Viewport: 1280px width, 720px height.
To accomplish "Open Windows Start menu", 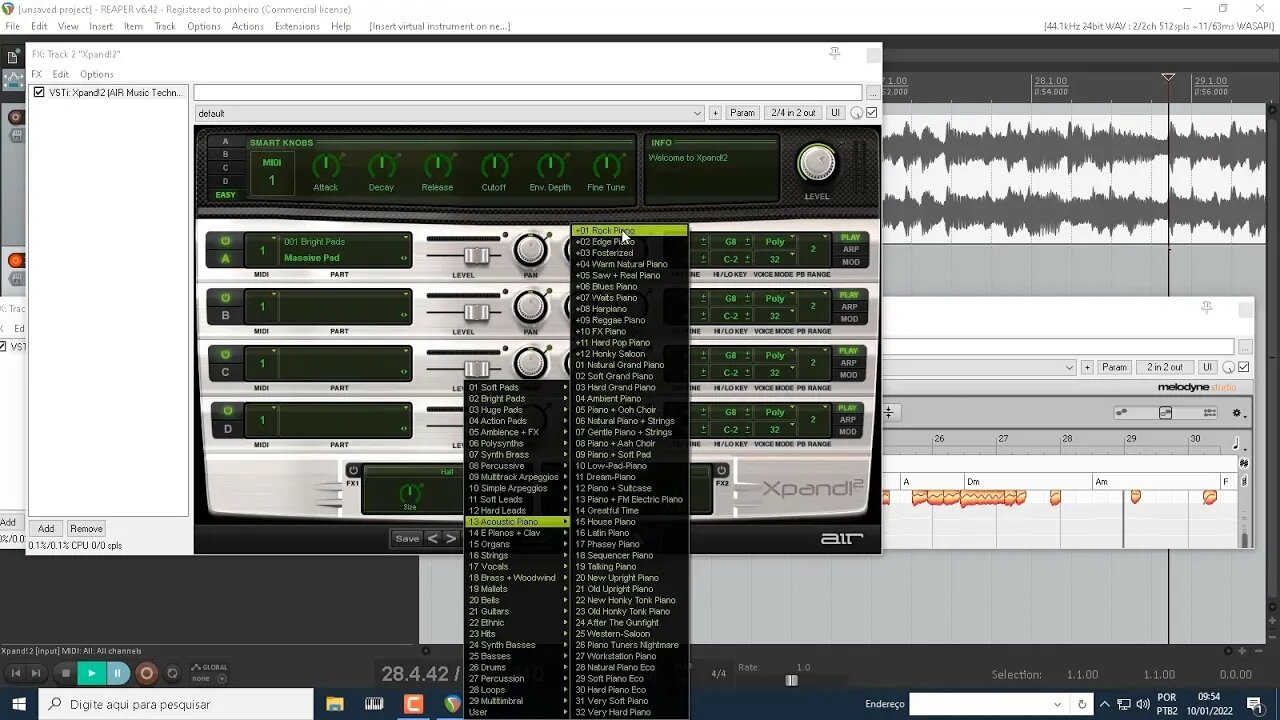I will tap(18, 704).
